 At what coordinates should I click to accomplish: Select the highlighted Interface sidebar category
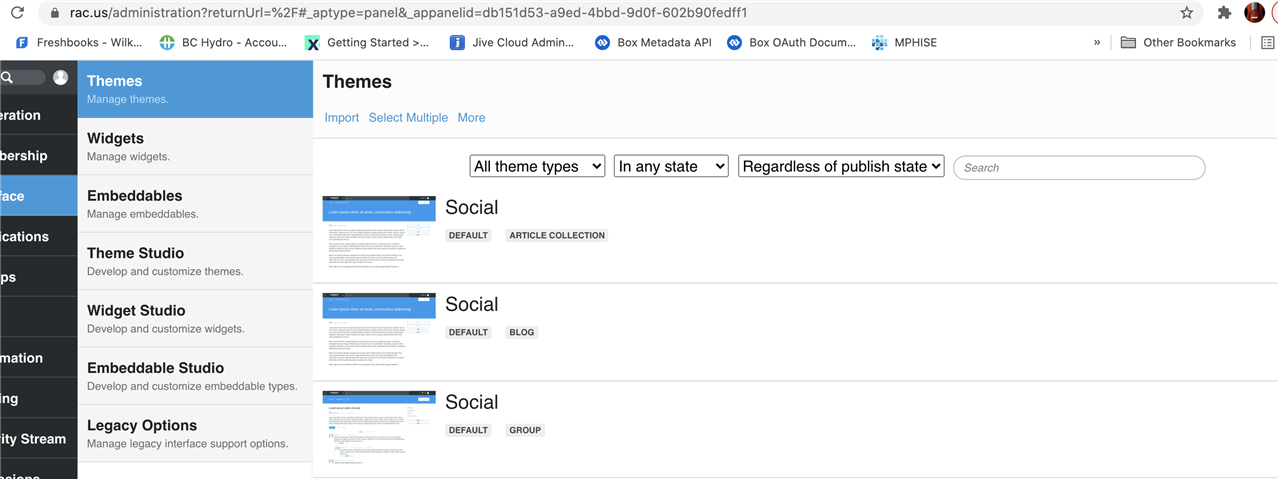click(x=38, y=196)
